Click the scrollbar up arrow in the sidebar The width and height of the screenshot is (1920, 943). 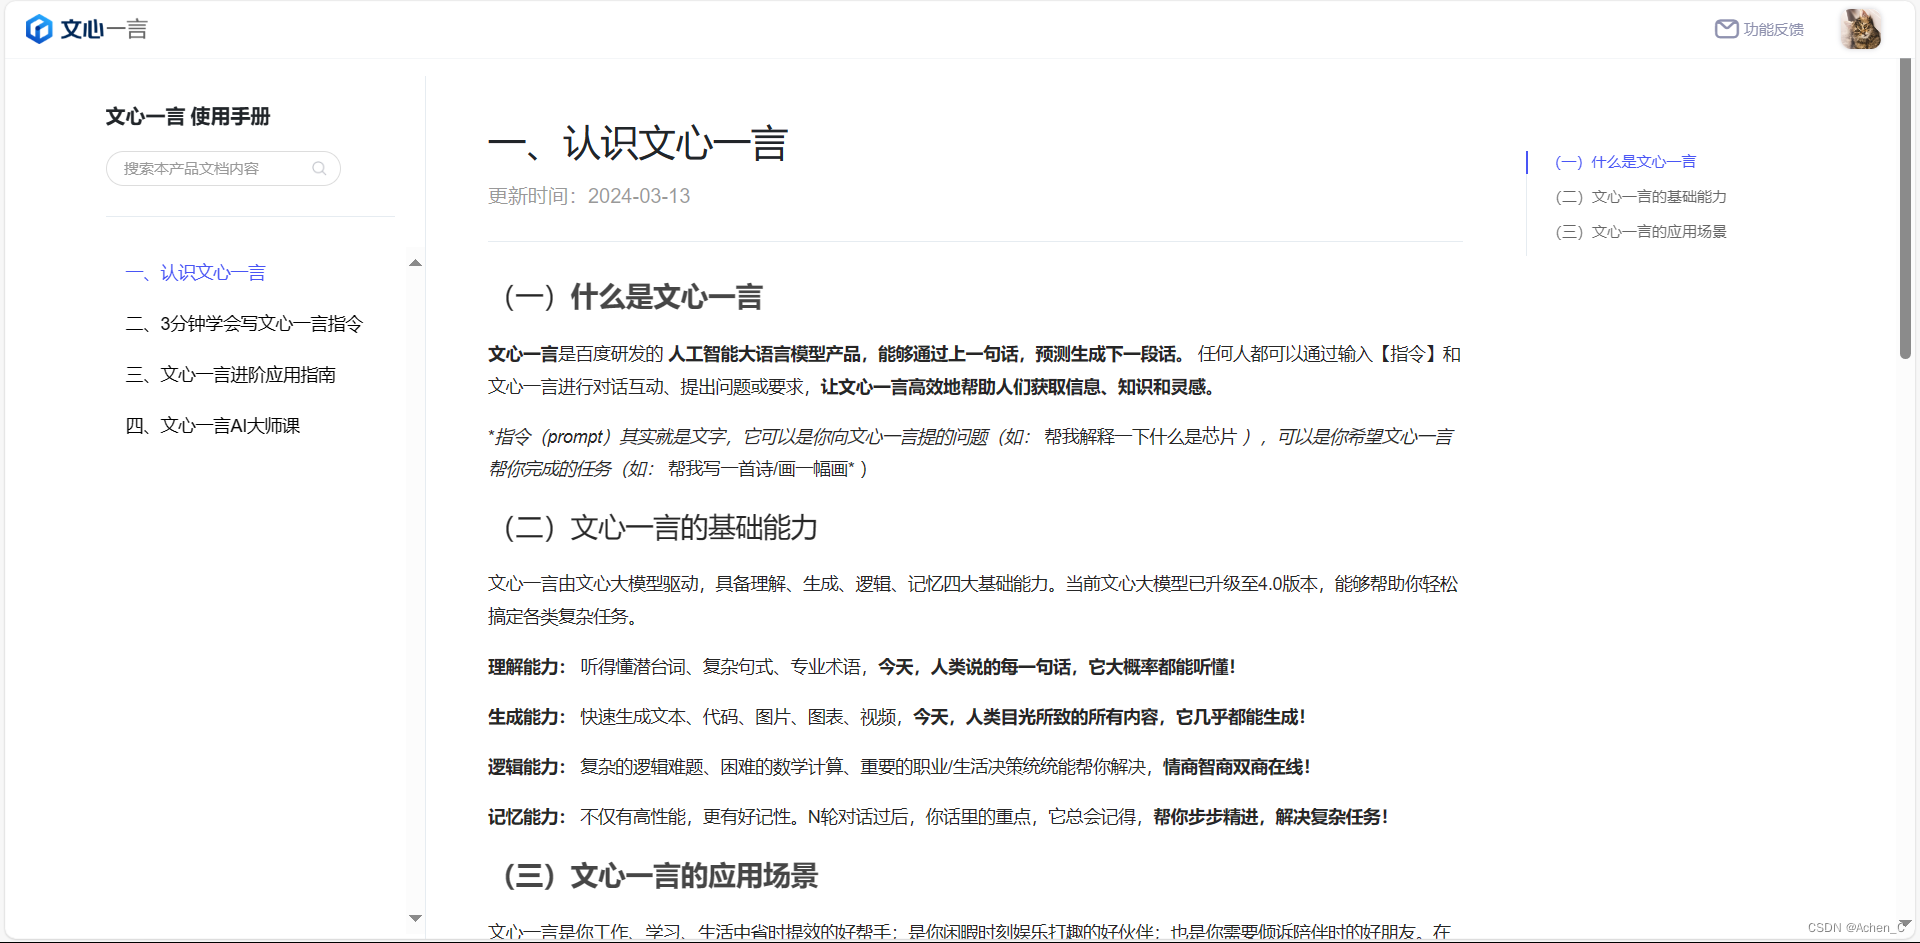(x=415, y=262)
